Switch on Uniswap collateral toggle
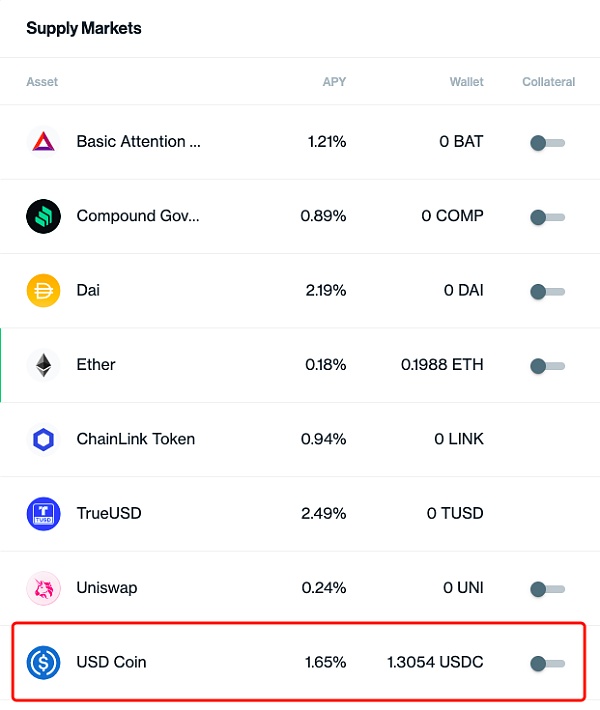Image resolution: width=600 pixels, height=710 pixels. click(547, 589)
